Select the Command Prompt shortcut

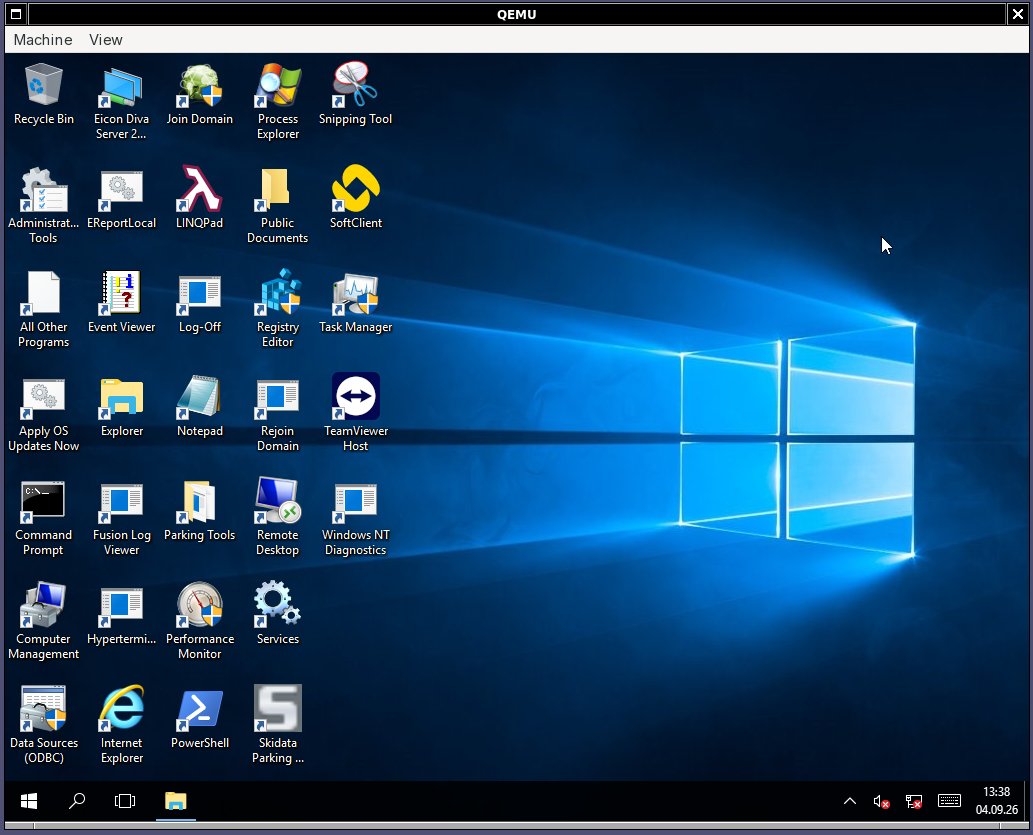click(43, 517)
